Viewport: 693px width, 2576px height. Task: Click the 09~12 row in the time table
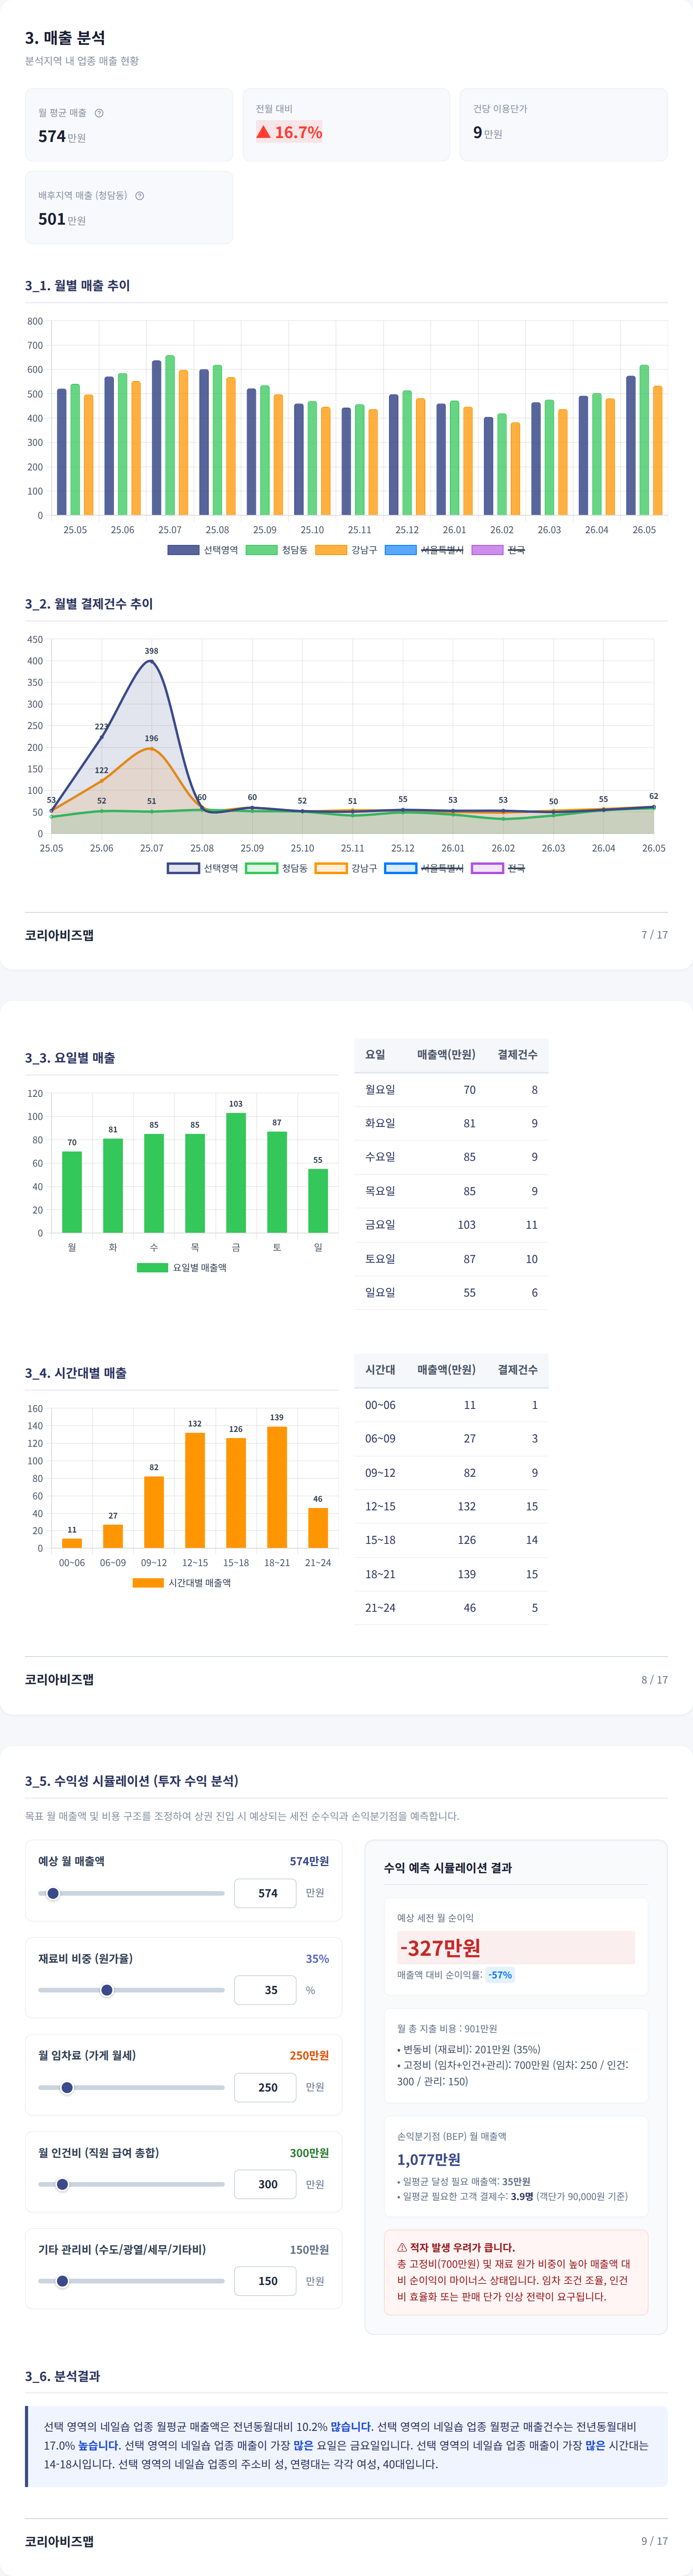451,1473
